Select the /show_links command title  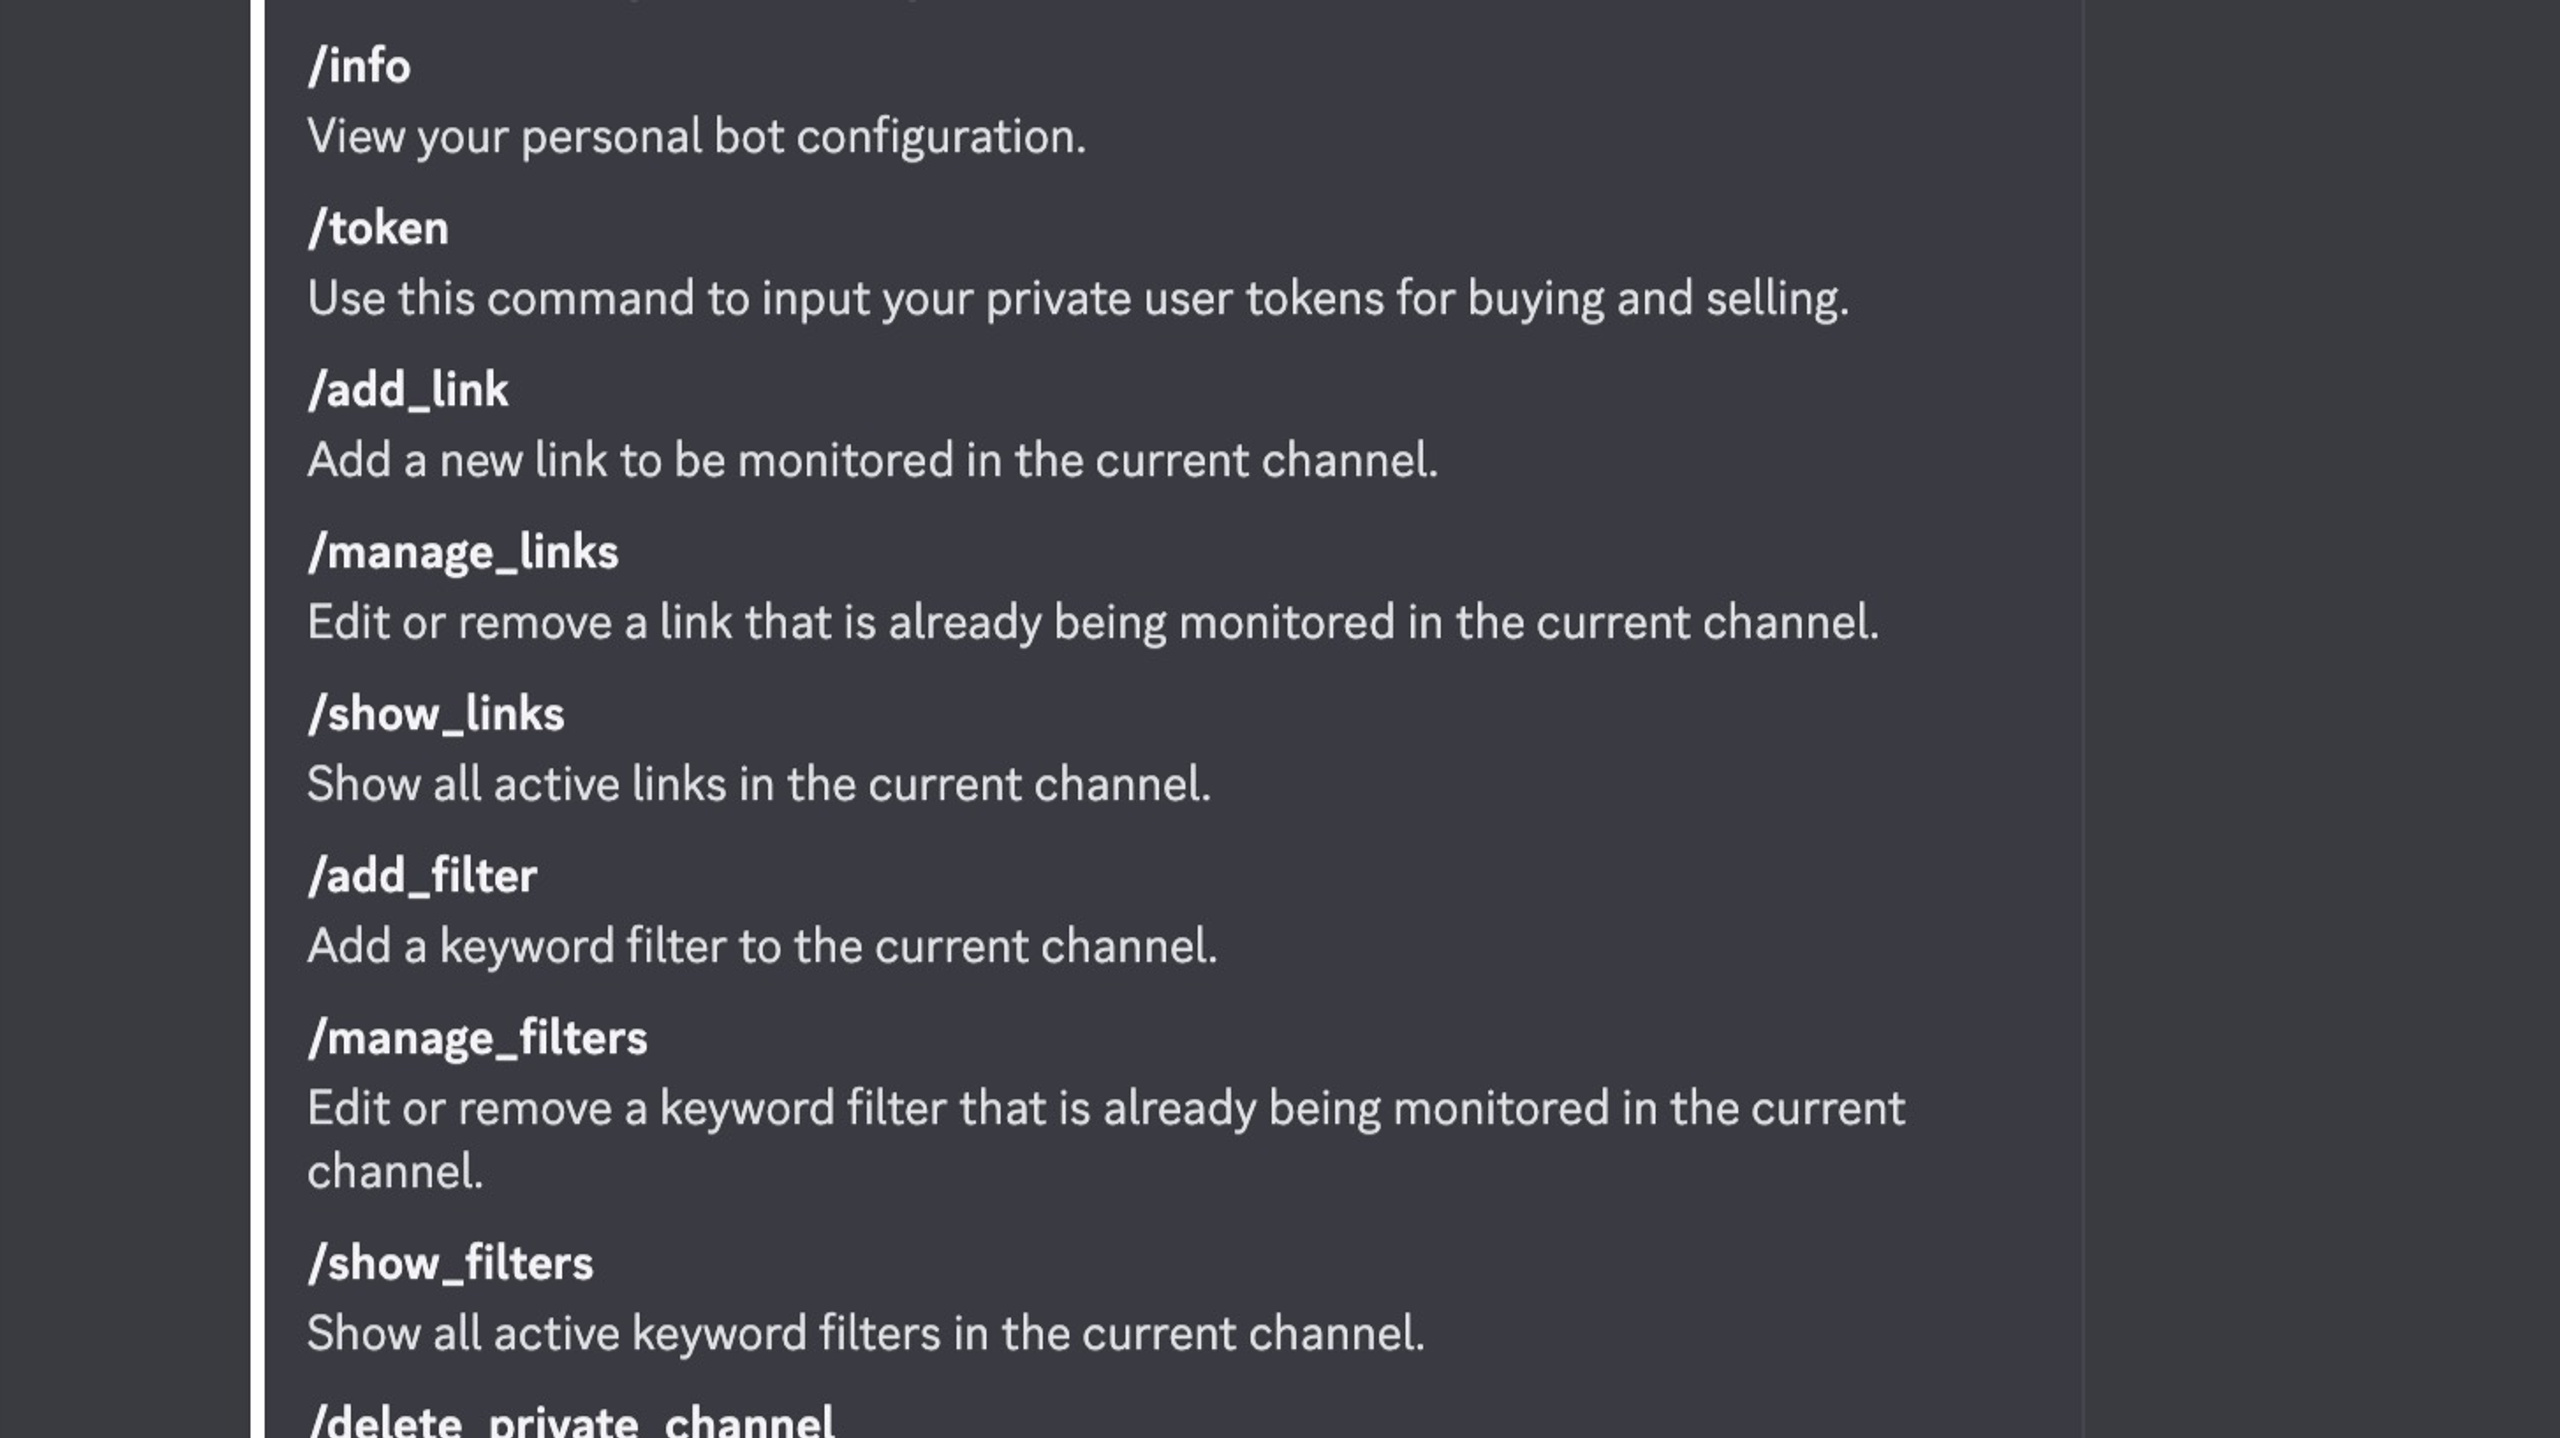click(x=436, y=715)
